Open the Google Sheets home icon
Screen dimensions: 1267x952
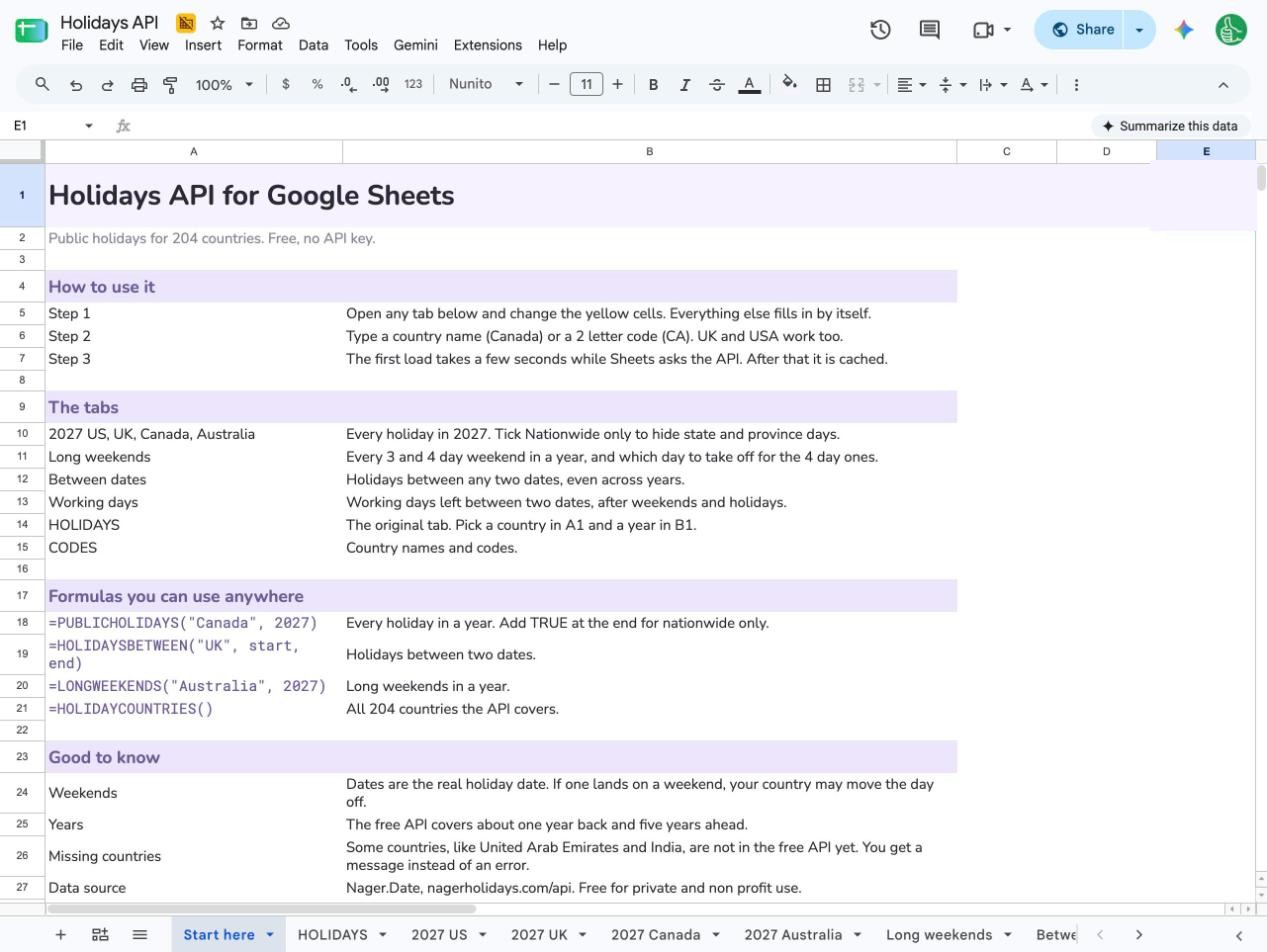pyautogui.click(x=31, y=30)
